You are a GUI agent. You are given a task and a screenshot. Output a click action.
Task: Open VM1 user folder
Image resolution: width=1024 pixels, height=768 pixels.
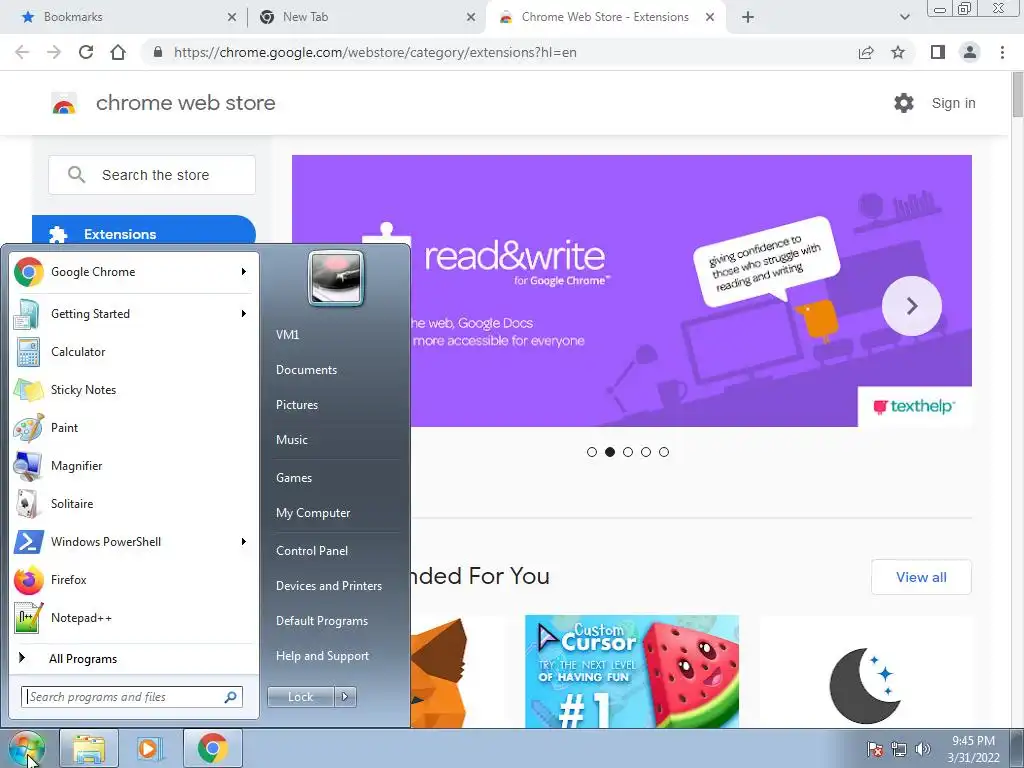pos(287,334)
